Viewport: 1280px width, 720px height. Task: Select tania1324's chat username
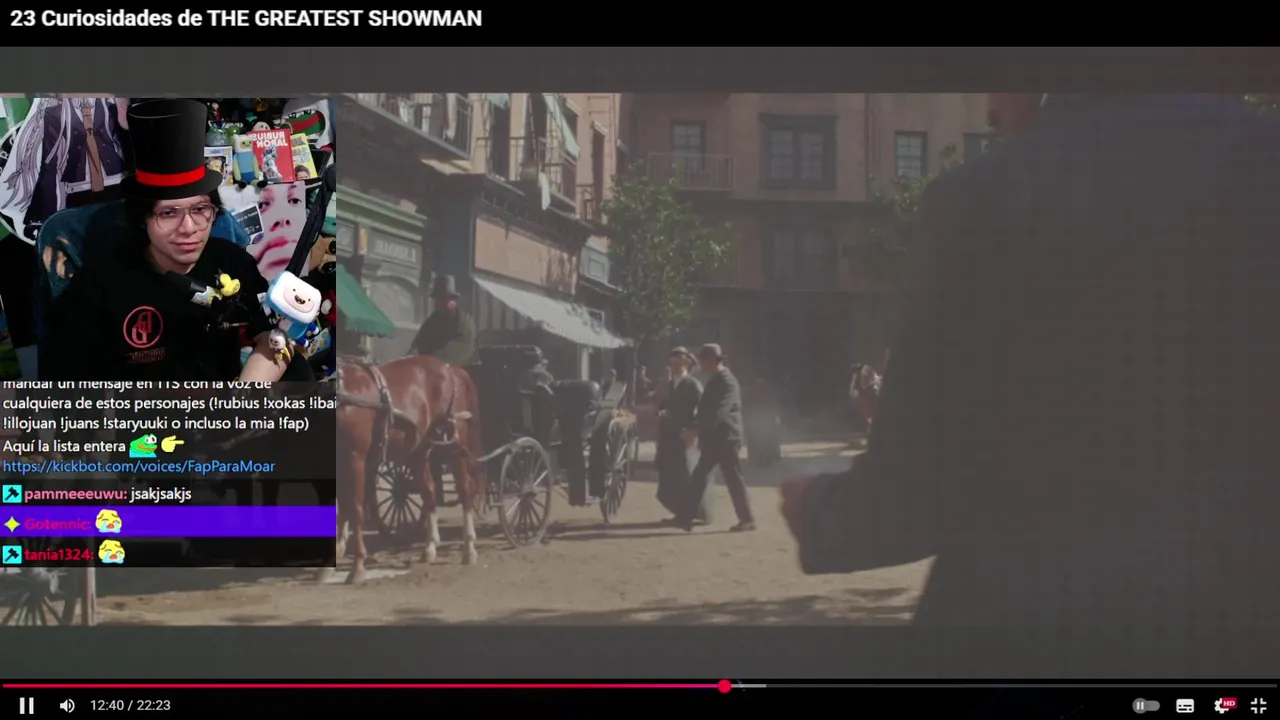point(59,554)
